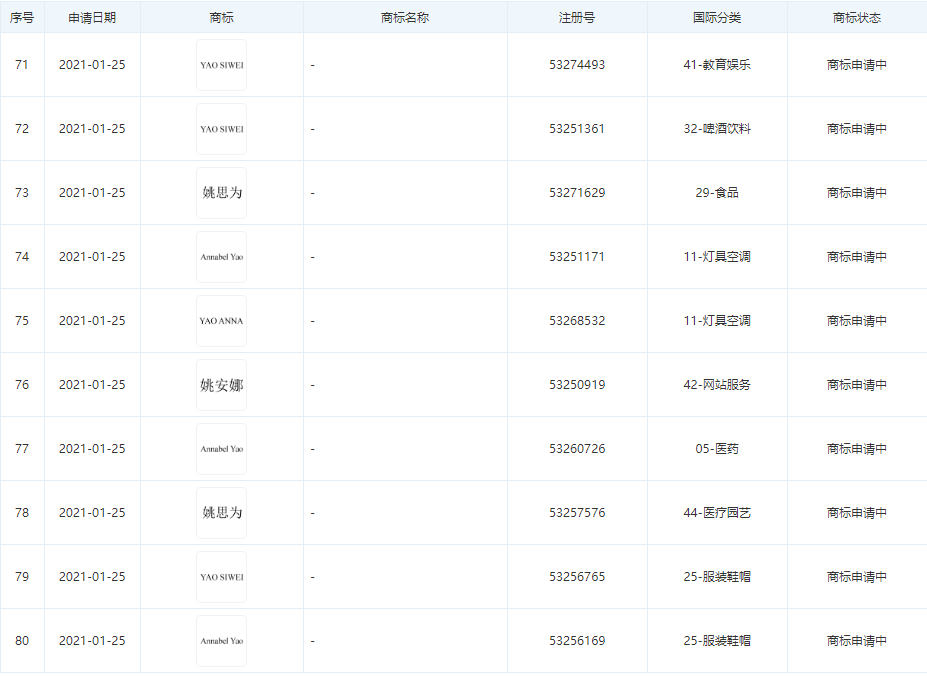Open 姚思为 trademark image in row 73

click(221, 193)
